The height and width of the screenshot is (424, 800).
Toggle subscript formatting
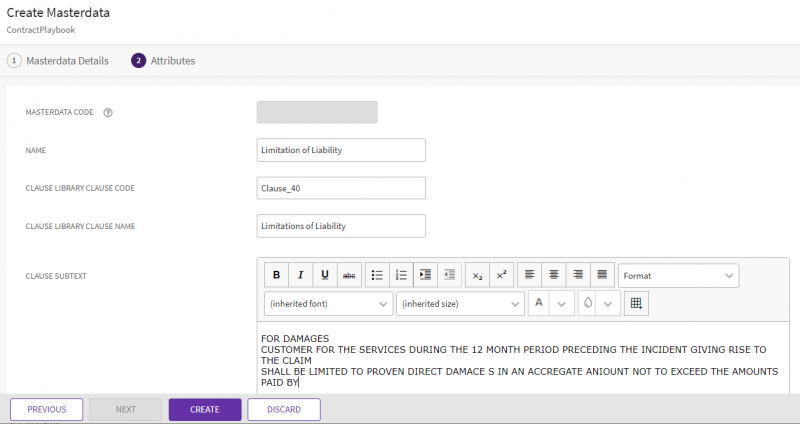tap(478, 275)
